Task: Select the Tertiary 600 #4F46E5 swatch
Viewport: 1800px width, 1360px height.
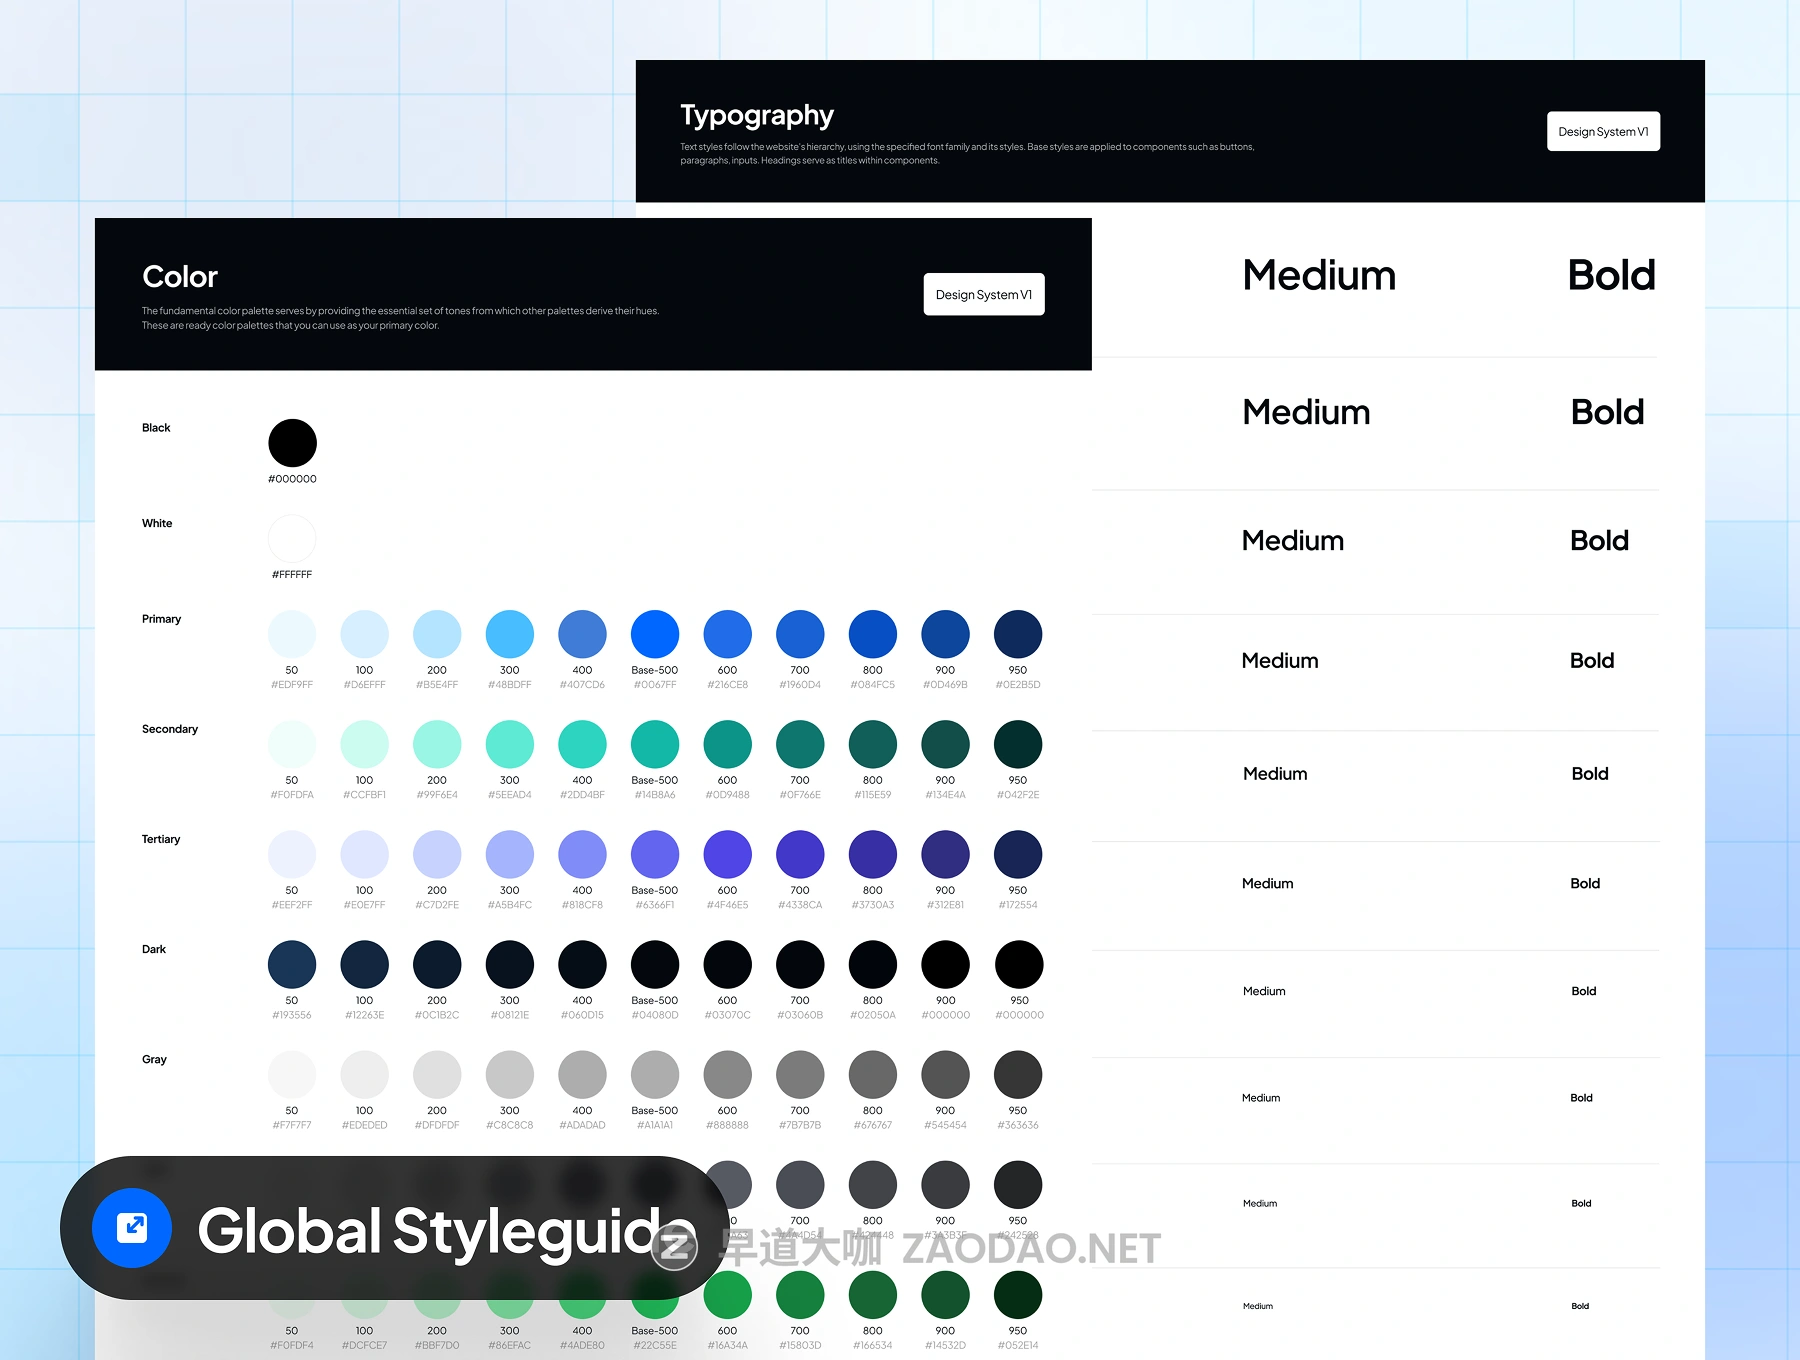Action: pyautogui.click(x=728, y=854)
